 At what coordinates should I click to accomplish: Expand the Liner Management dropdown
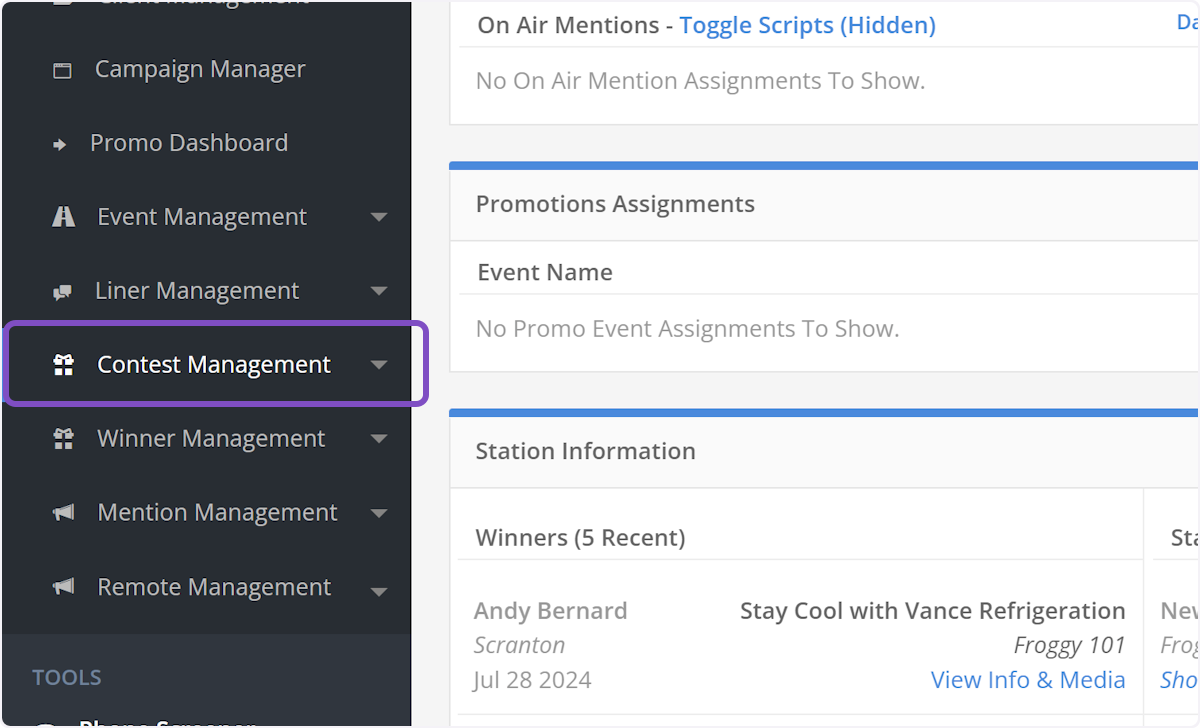[379, 290]
